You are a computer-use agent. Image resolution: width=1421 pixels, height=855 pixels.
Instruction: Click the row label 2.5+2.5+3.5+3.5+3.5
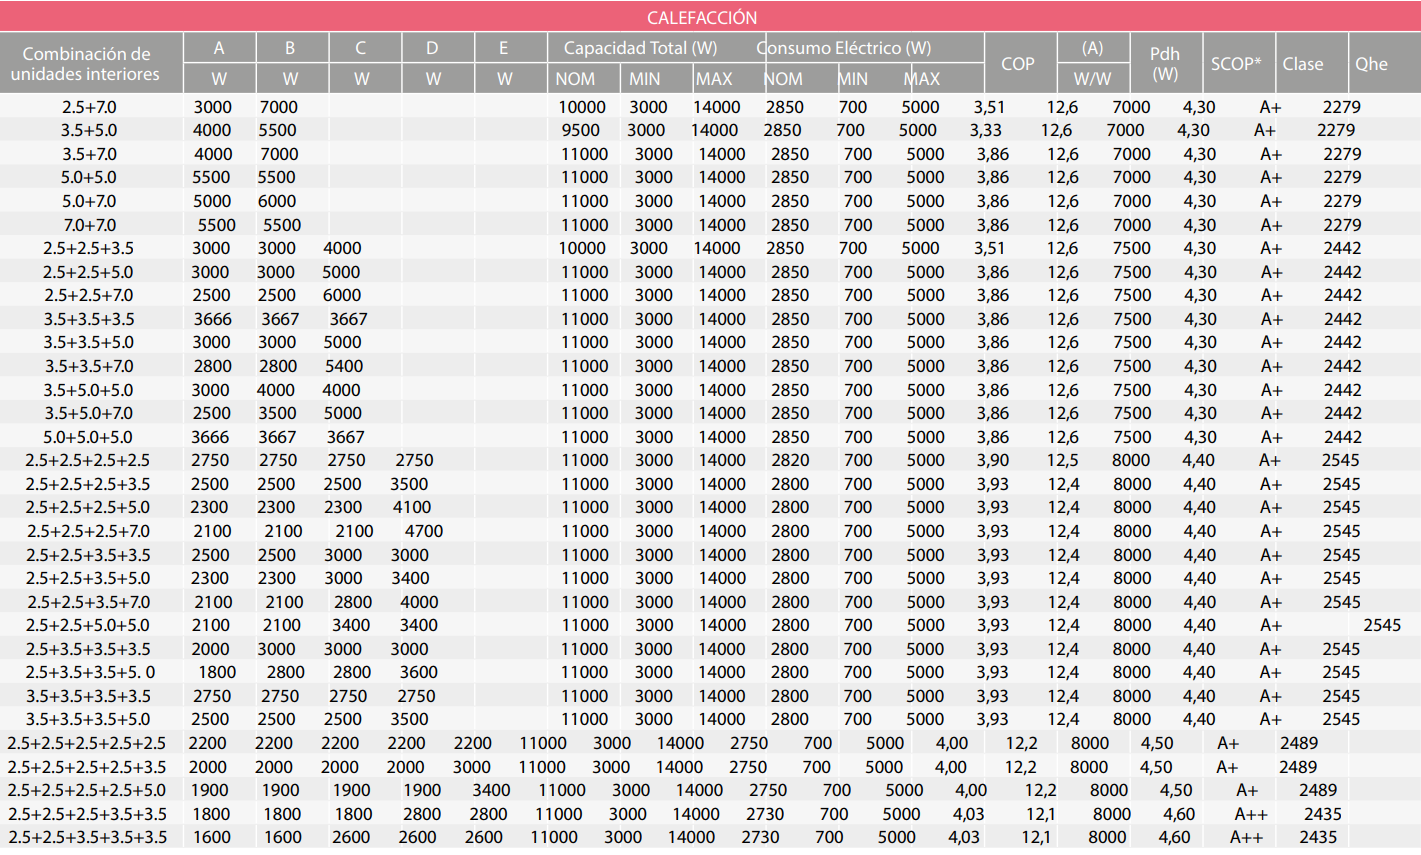click(x=87, y=837)
